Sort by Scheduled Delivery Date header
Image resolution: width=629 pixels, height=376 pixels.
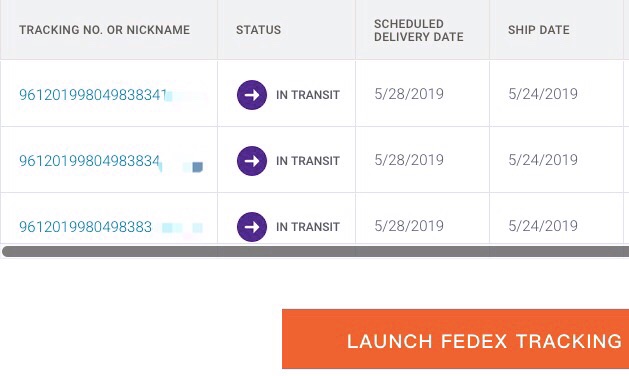[418, 30]
